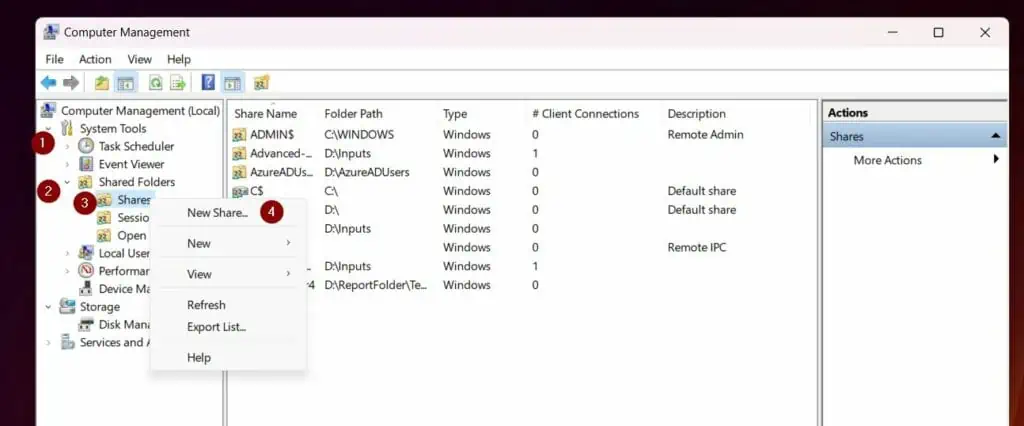This screenshot has height=426, width=1024.
Task: Toggle the Show/Hide Console Tree toolbar icon
Action: tap(125, 83)
